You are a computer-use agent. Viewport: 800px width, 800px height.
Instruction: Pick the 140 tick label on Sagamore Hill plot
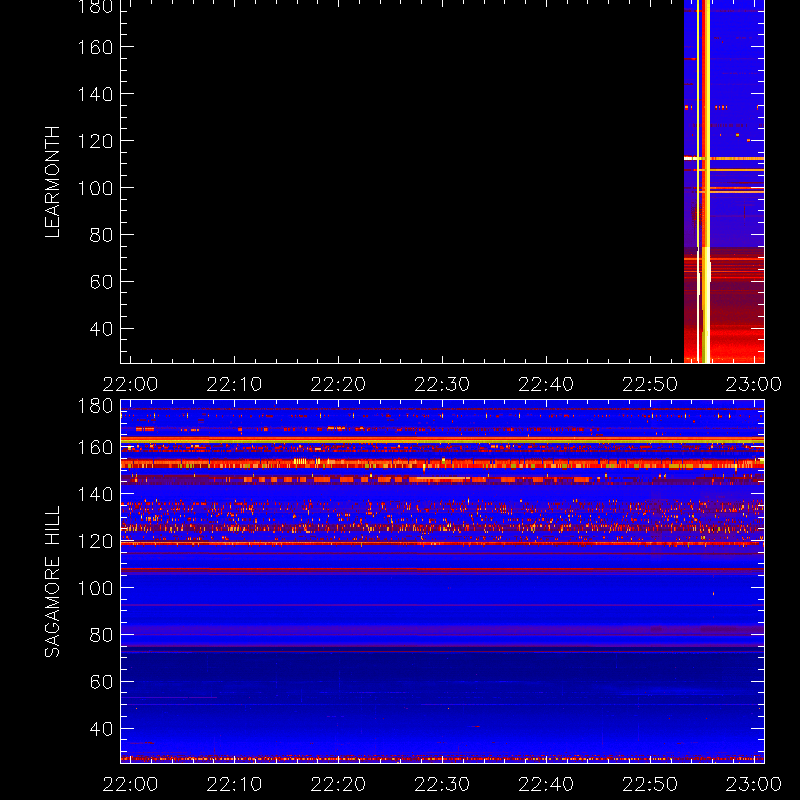(x=95, y=494)
